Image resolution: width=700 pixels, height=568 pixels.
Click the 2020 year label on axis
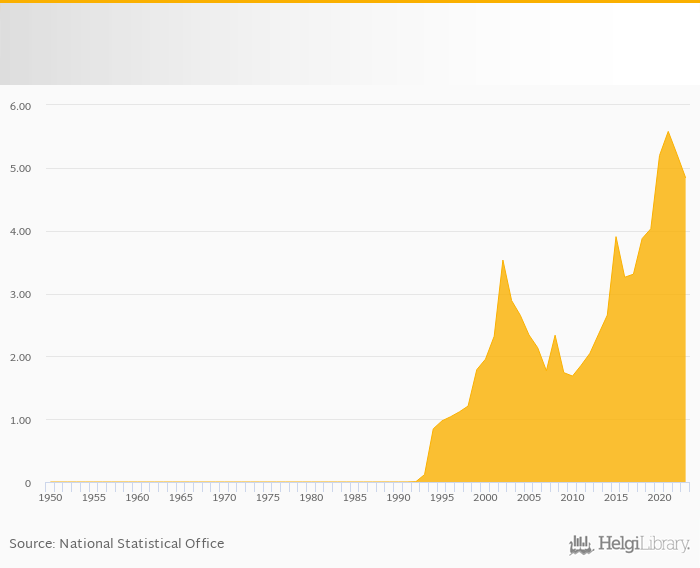pos(659,498)
